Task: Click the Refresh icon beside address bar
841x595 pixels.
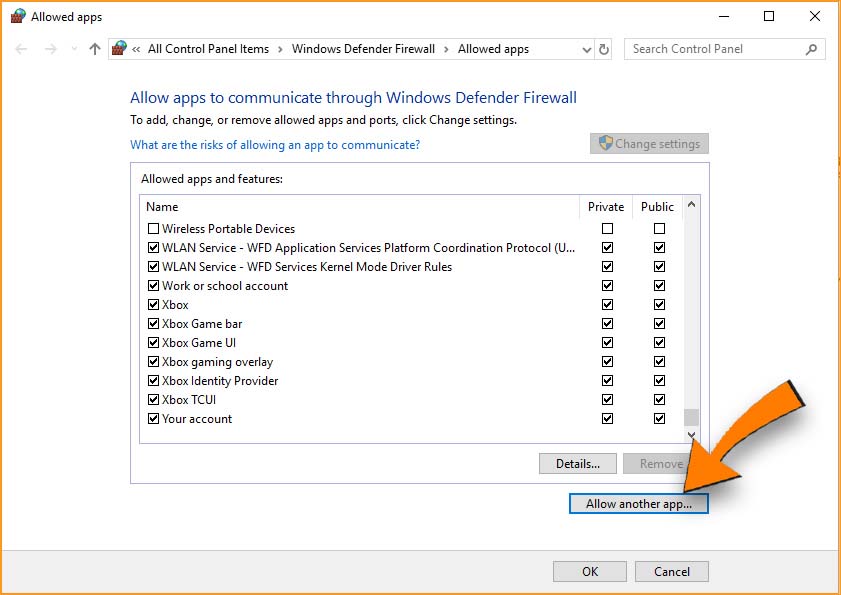Action: (x=603, y=49)
